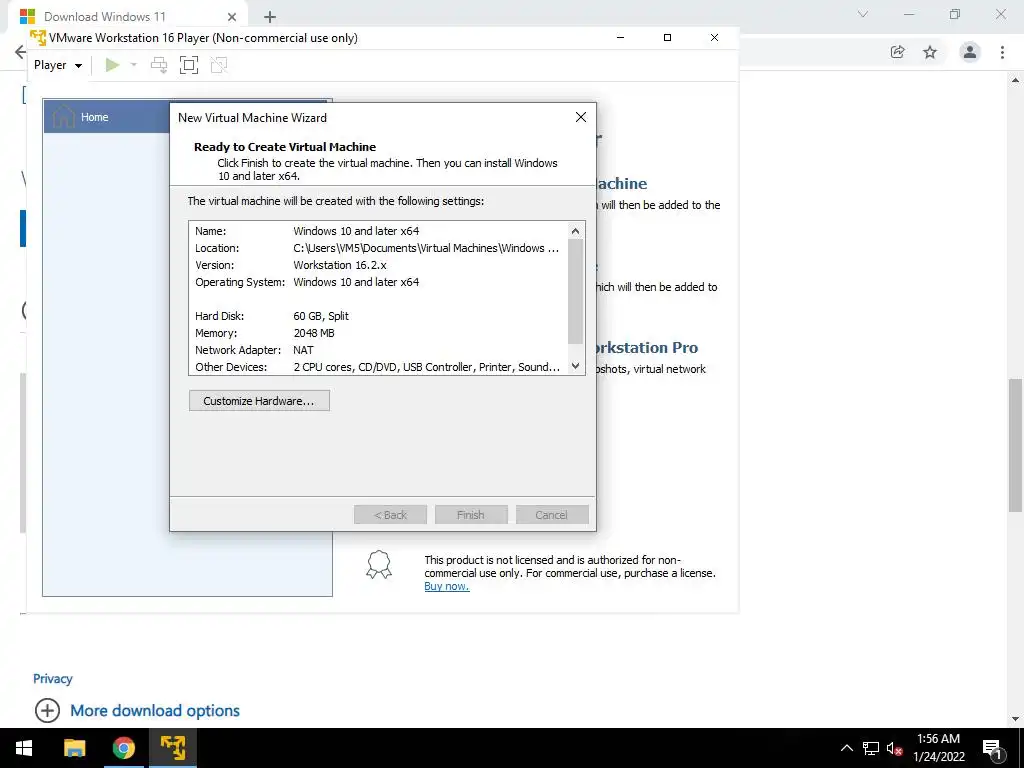This screenshot has width=1024, height=768.
Task: Open the notification center icon
Action: pyautogui.click(x=992, y=748)
